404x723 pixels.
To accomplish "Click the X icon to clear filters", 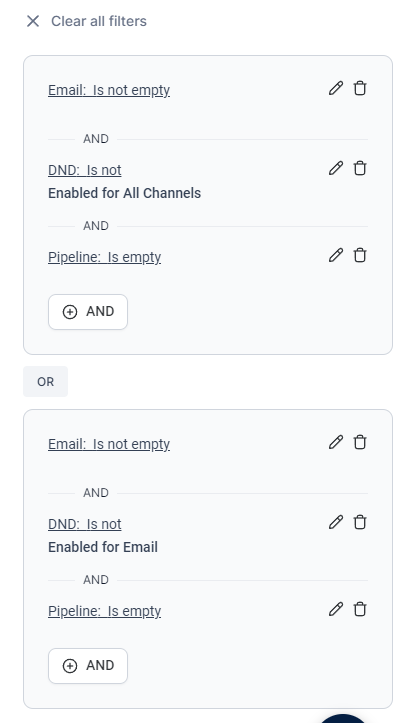I will tap(33, 21).
